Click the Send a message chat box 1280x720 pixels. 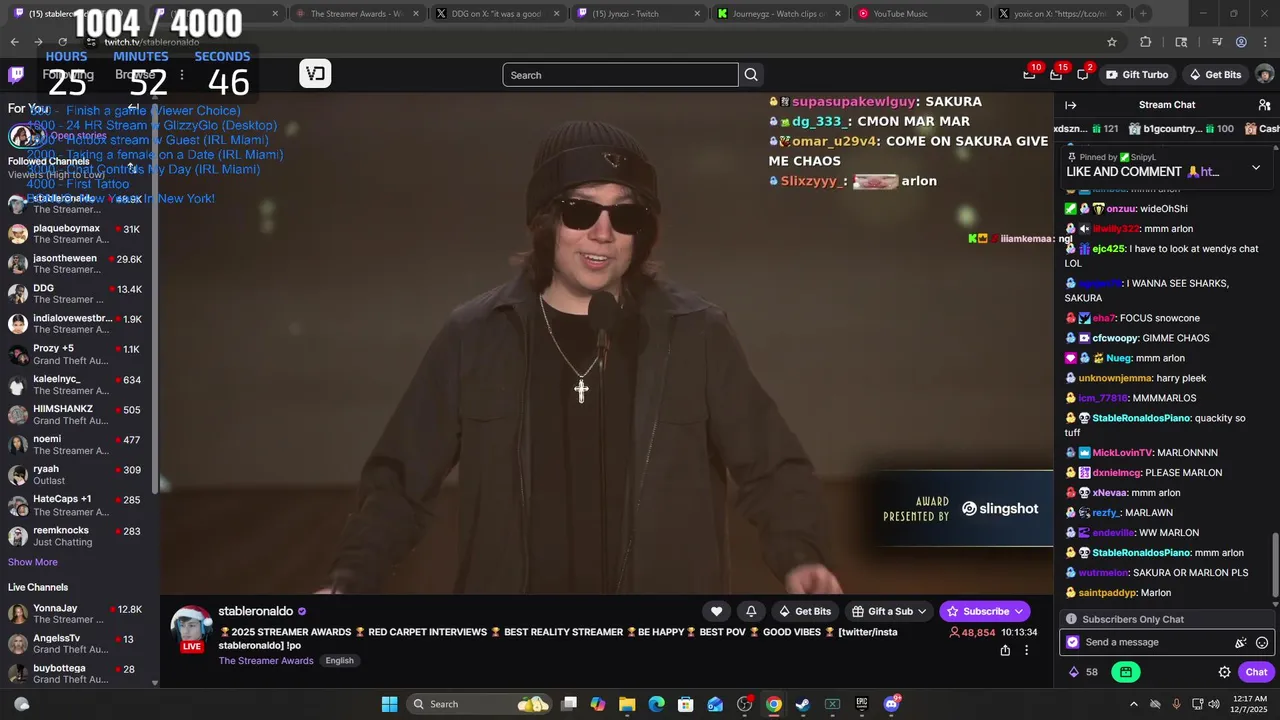coord(1166,642)
